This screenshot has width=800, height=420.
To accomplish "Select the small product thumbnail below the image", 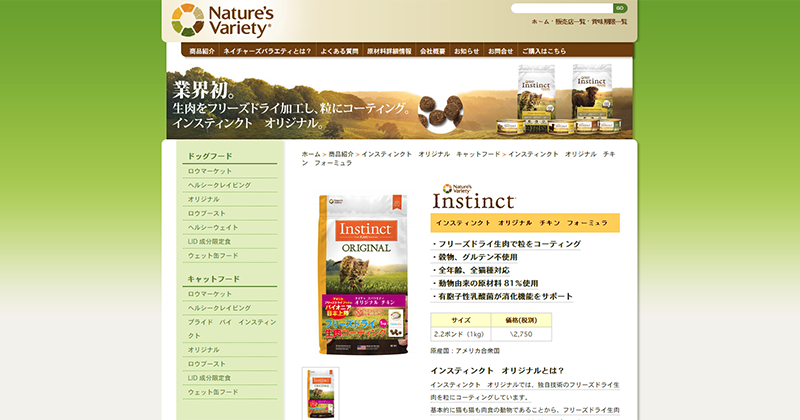I will pos(320,393).
